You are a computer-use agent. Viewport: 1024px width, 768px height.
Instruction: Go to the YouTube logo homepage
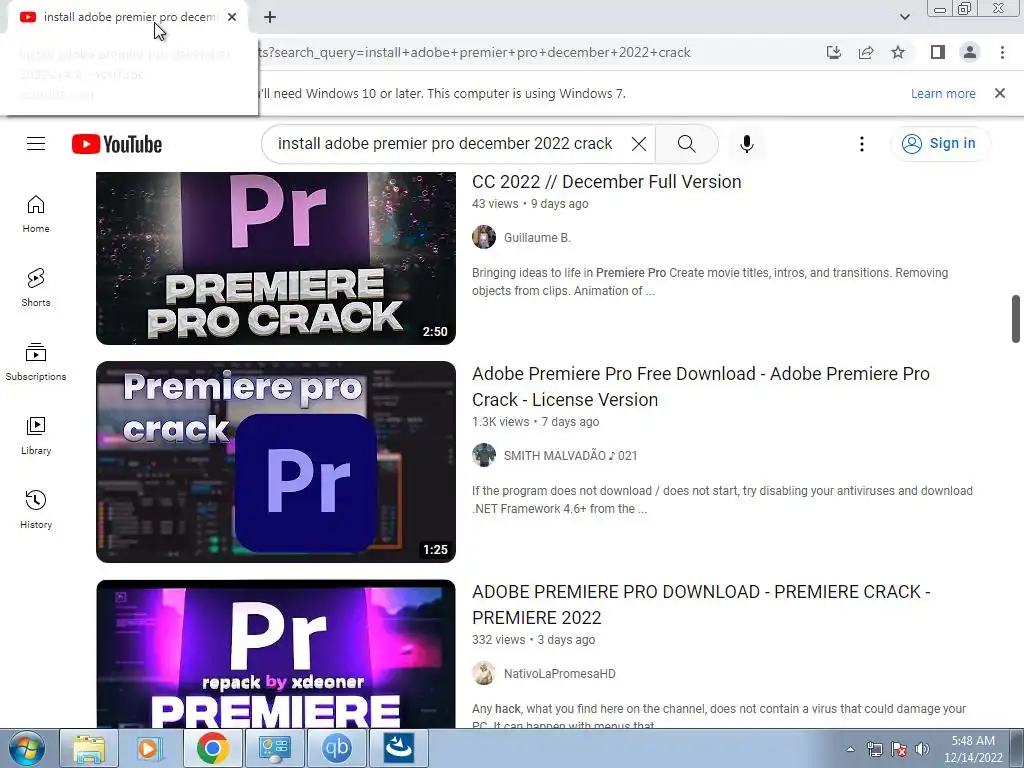(x=117, y=144)
